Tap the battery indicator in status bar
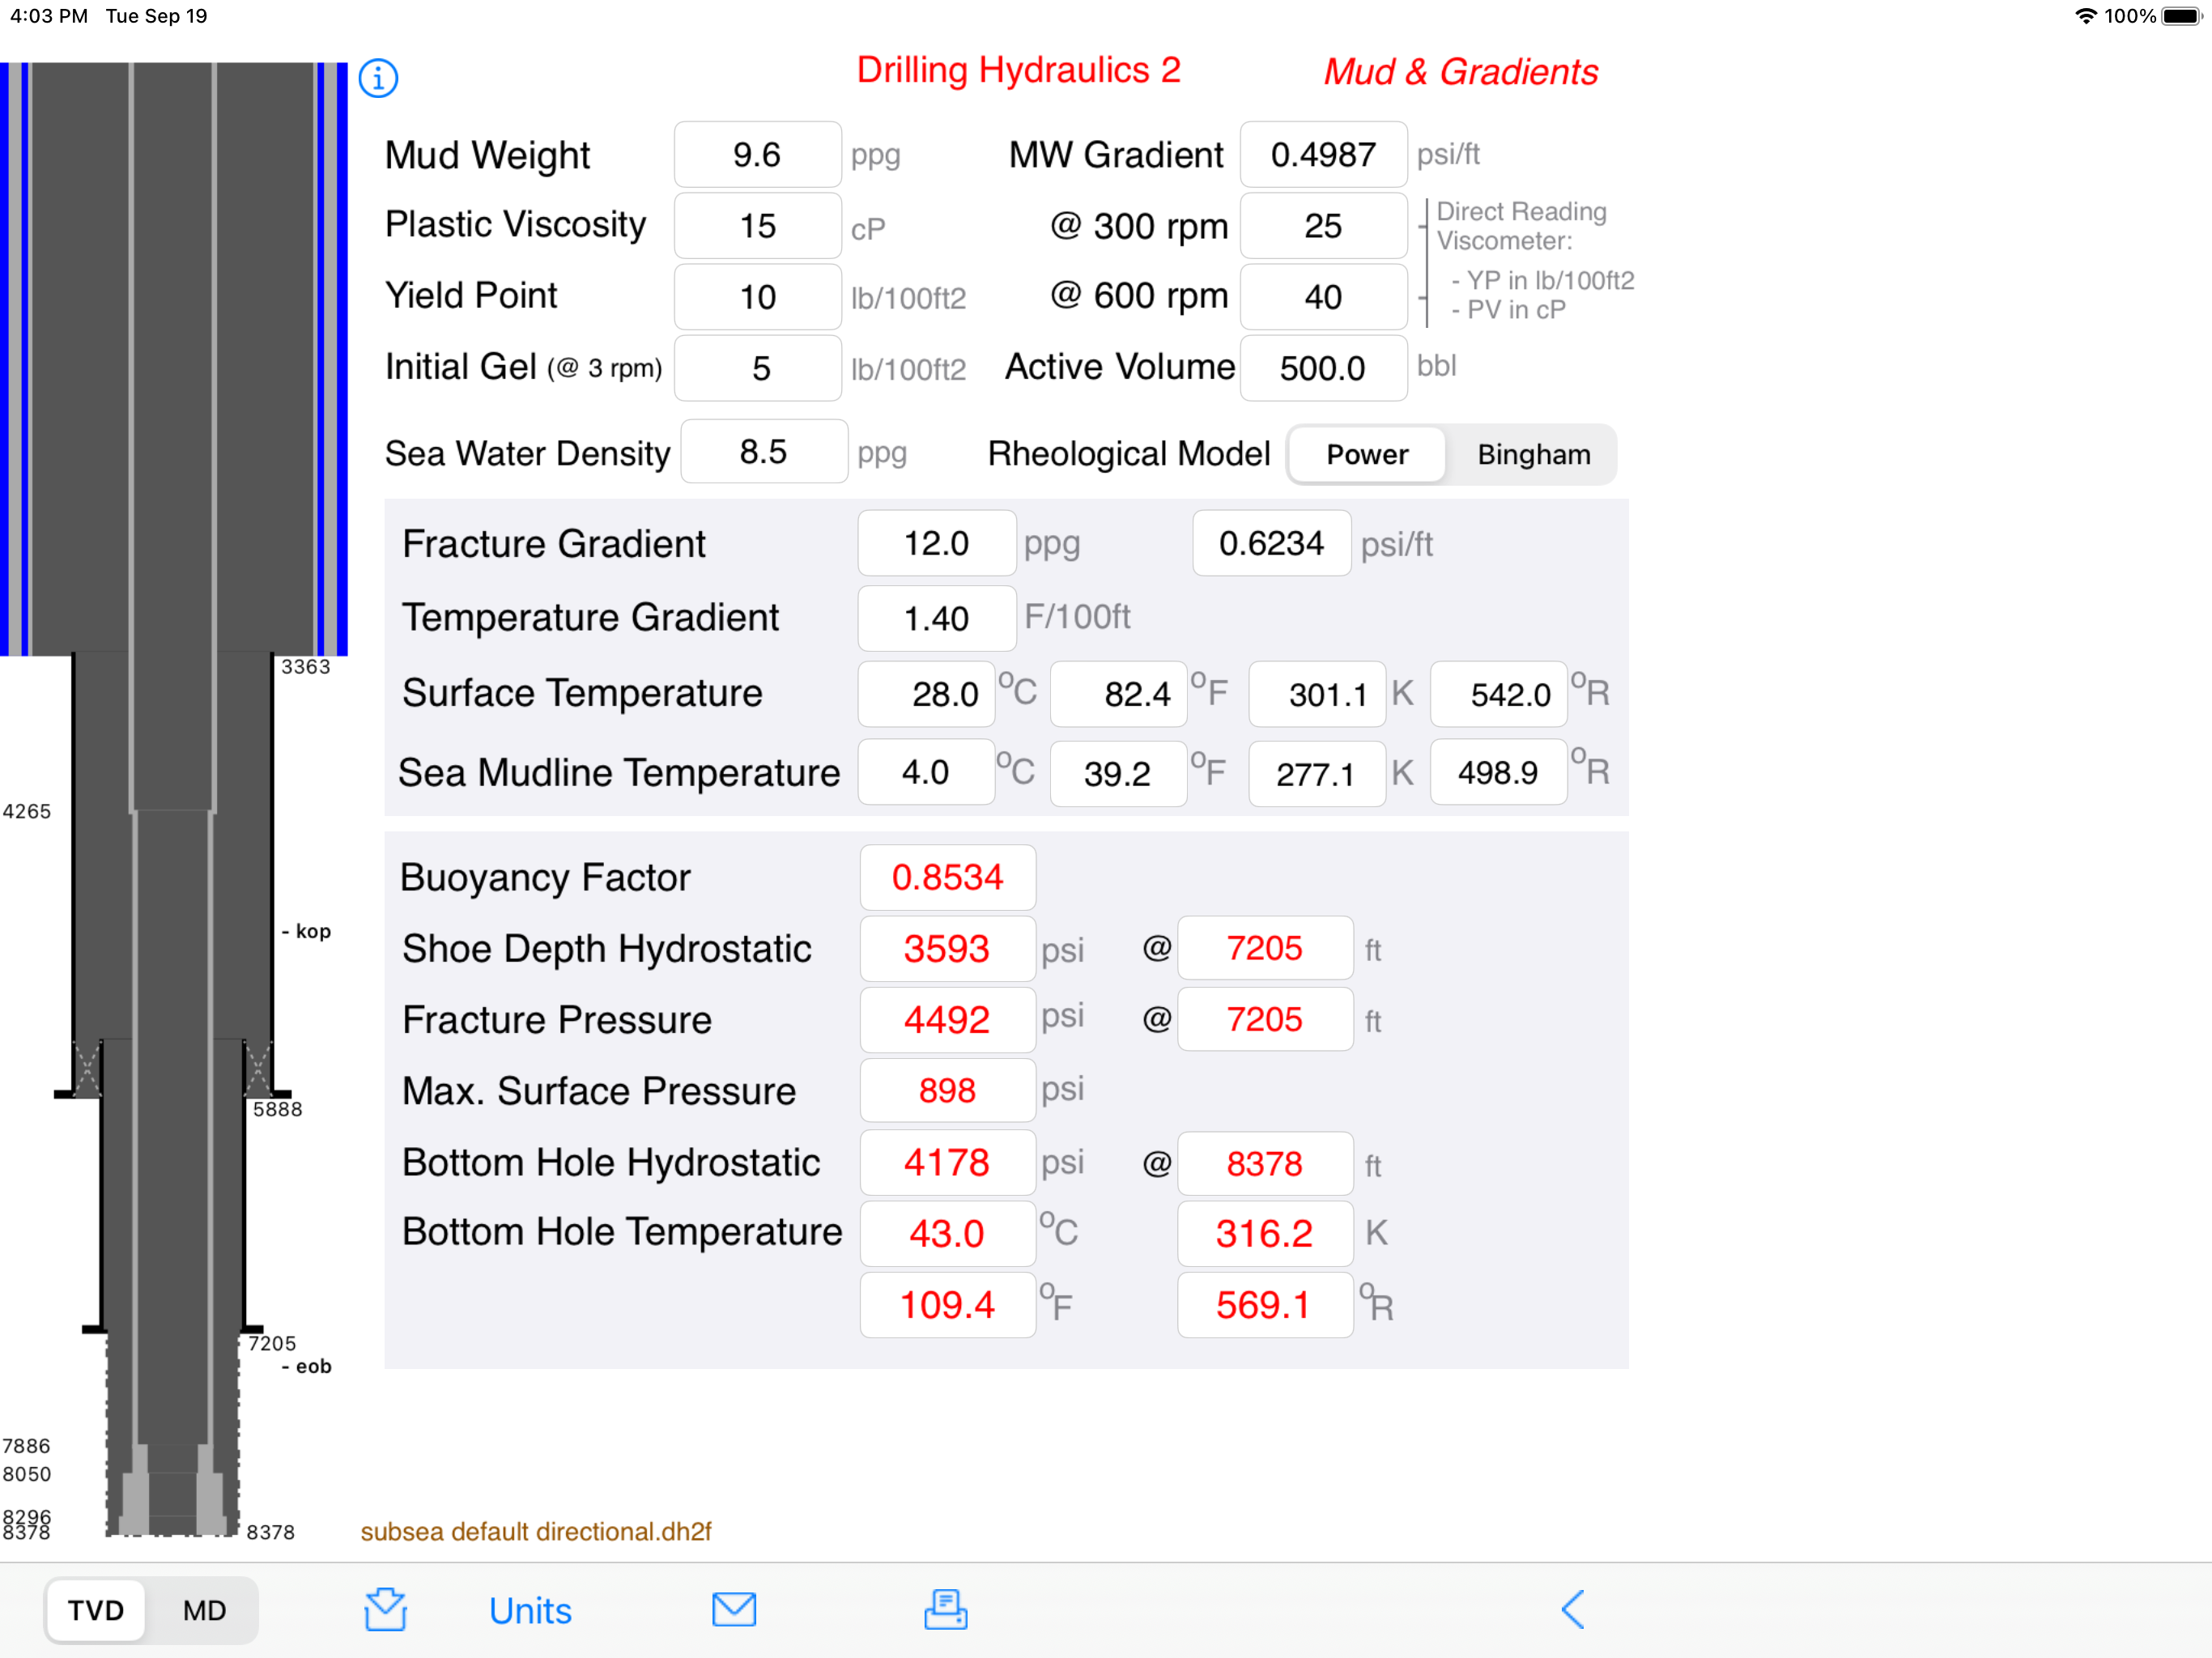Viewport: 2212px width, 1658px height. tap(2181, 16)
